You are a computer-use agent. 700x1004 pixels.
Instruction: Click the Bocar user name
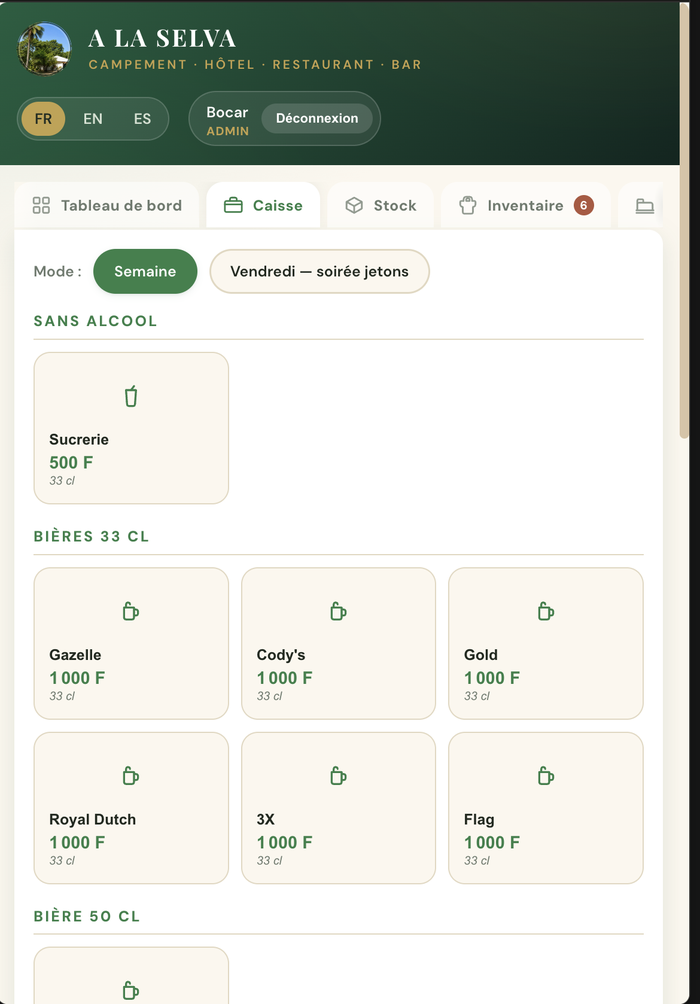pyautogui.click(x=227, y=112)
